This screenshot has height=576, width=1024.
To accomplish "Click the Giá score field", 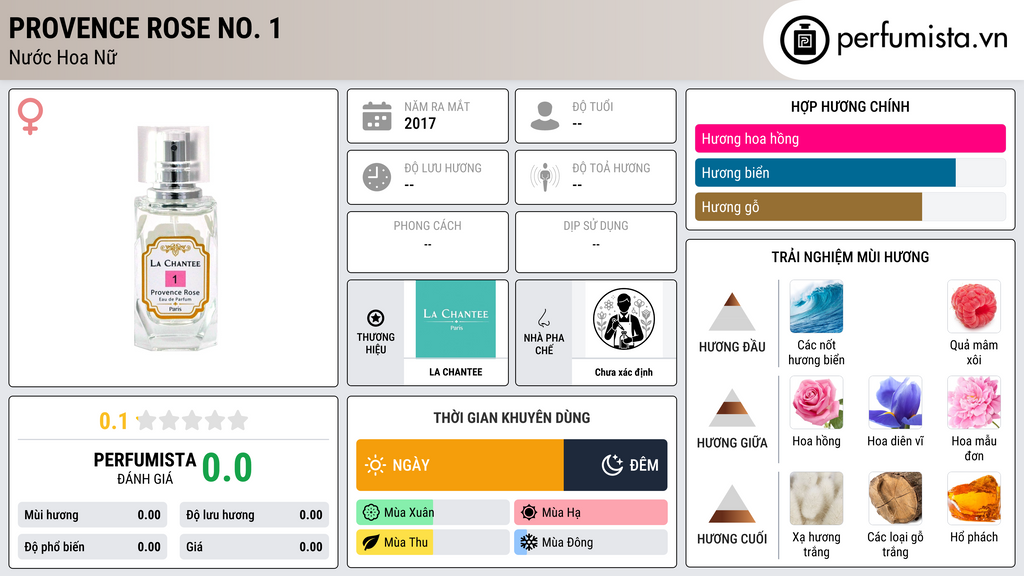I will 254,547.
